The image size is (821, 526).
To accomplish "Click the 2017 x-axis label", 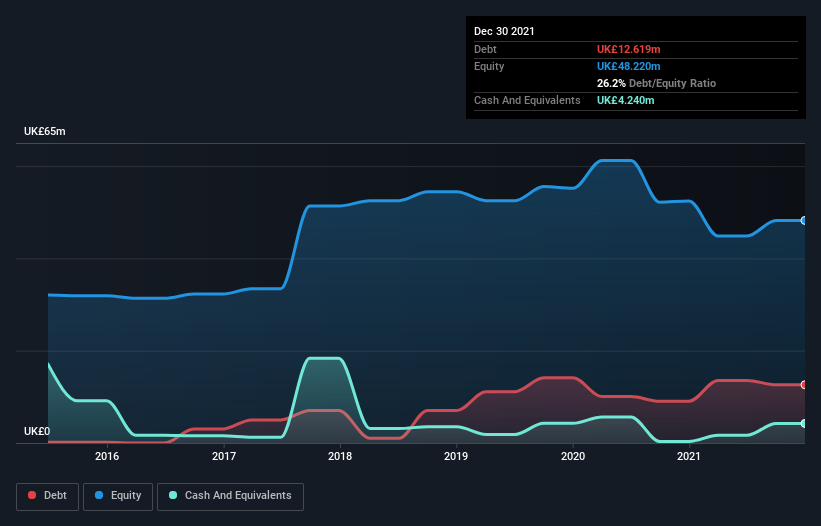I will (224, 456).
